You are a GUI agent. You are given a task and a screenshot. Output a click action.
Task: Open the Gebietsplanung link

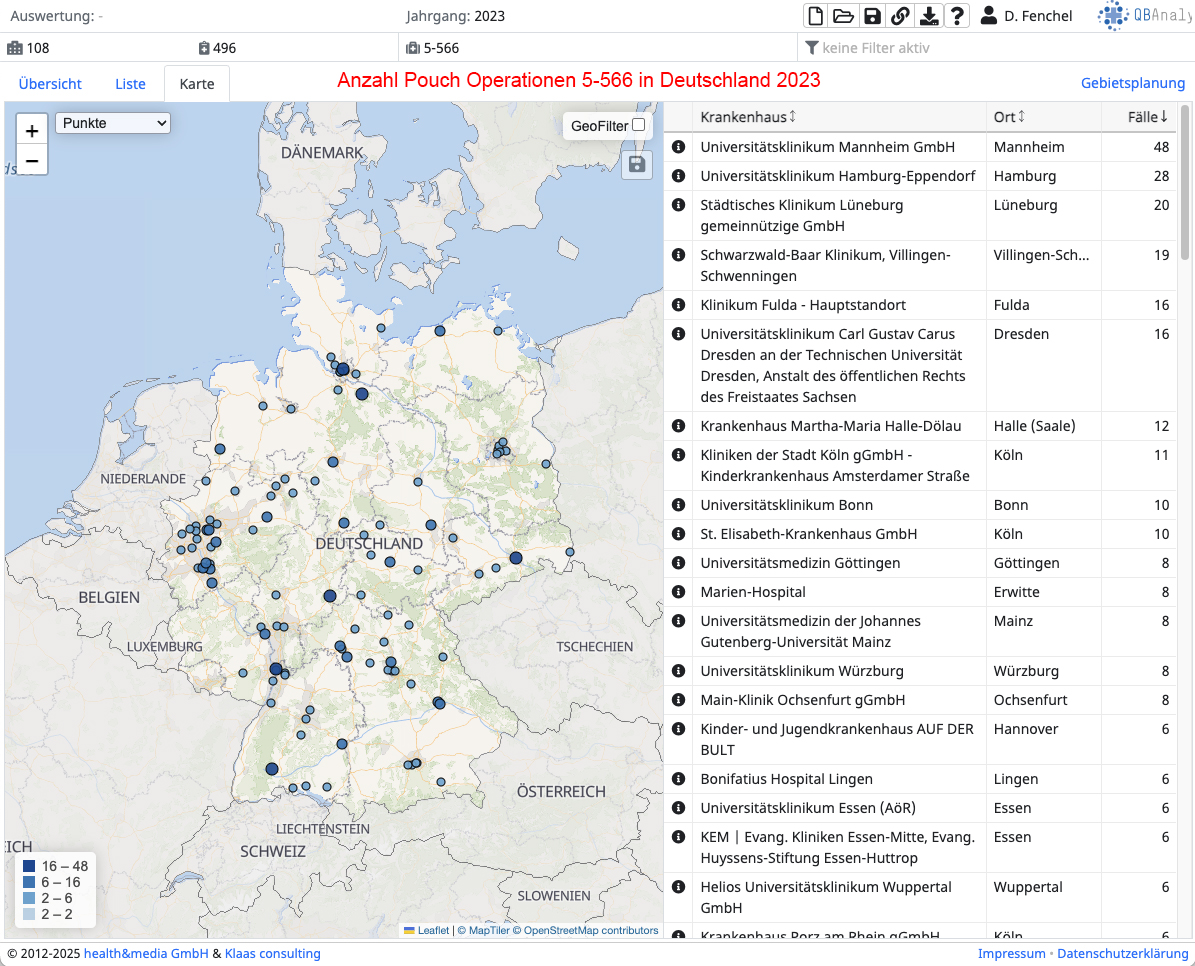1133,83
